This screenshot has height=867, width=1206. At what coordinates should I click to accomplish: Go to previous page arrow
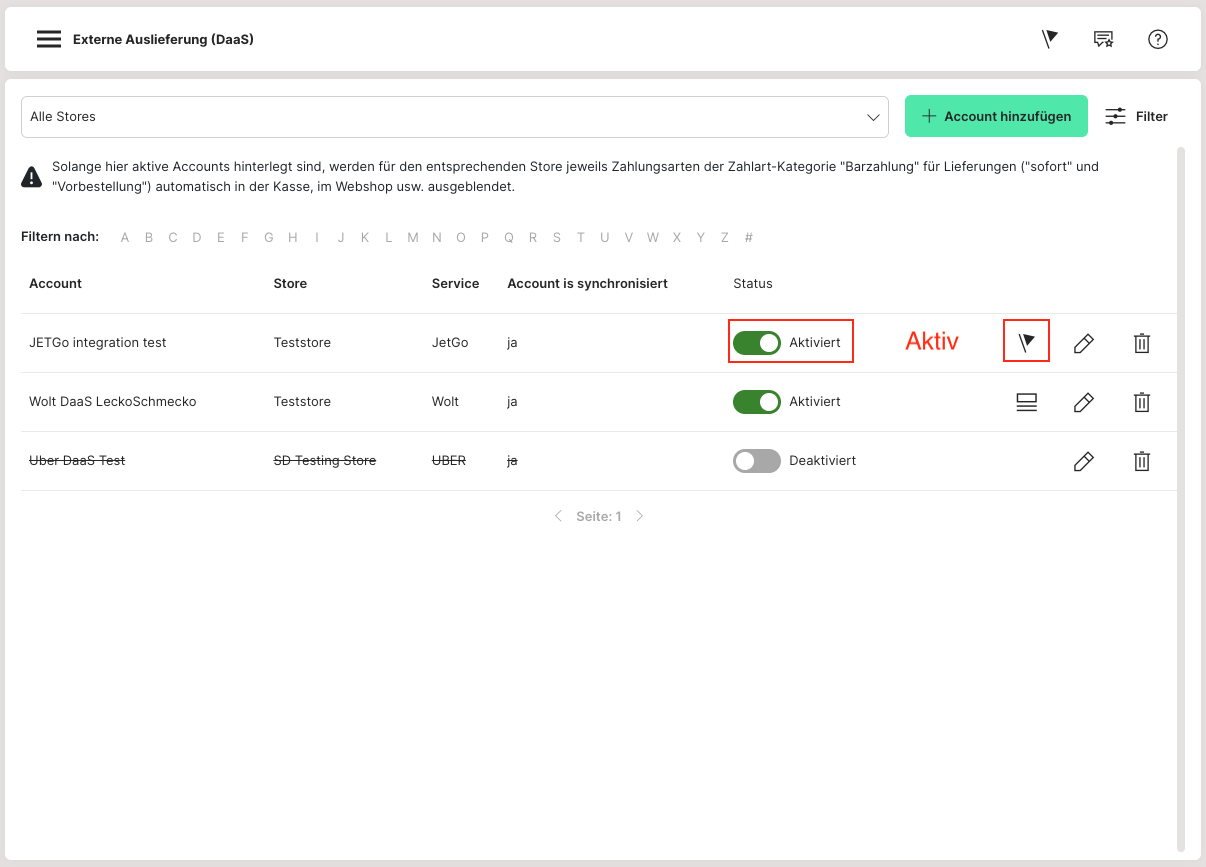point(558,517)
